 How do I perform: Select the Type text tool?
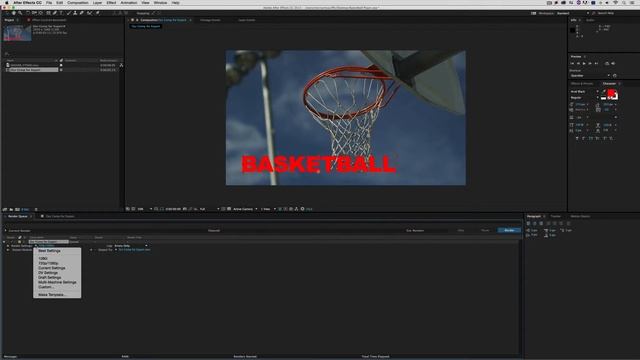coord(62,13)
